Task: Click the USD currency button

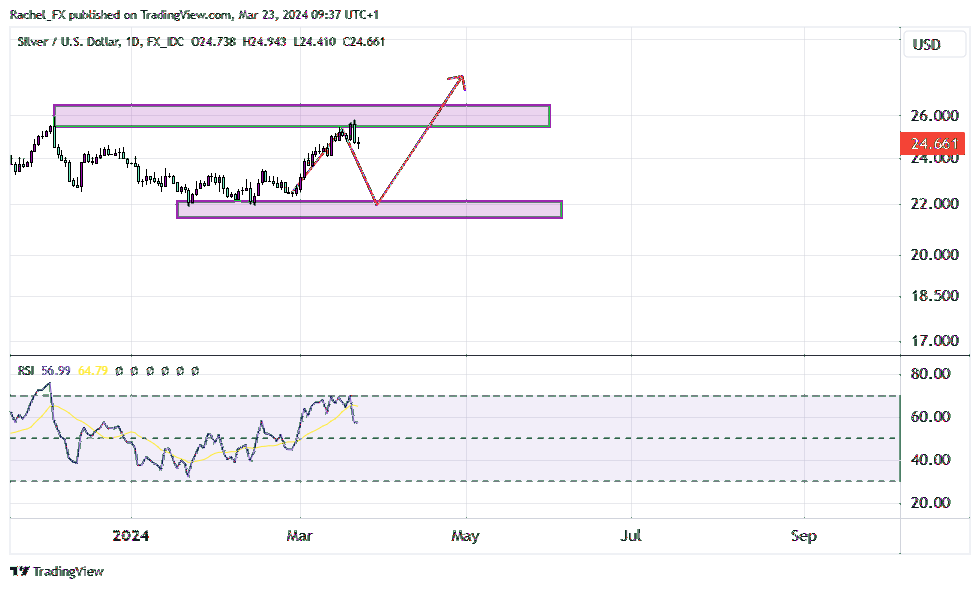Action: tap(934, 44)
